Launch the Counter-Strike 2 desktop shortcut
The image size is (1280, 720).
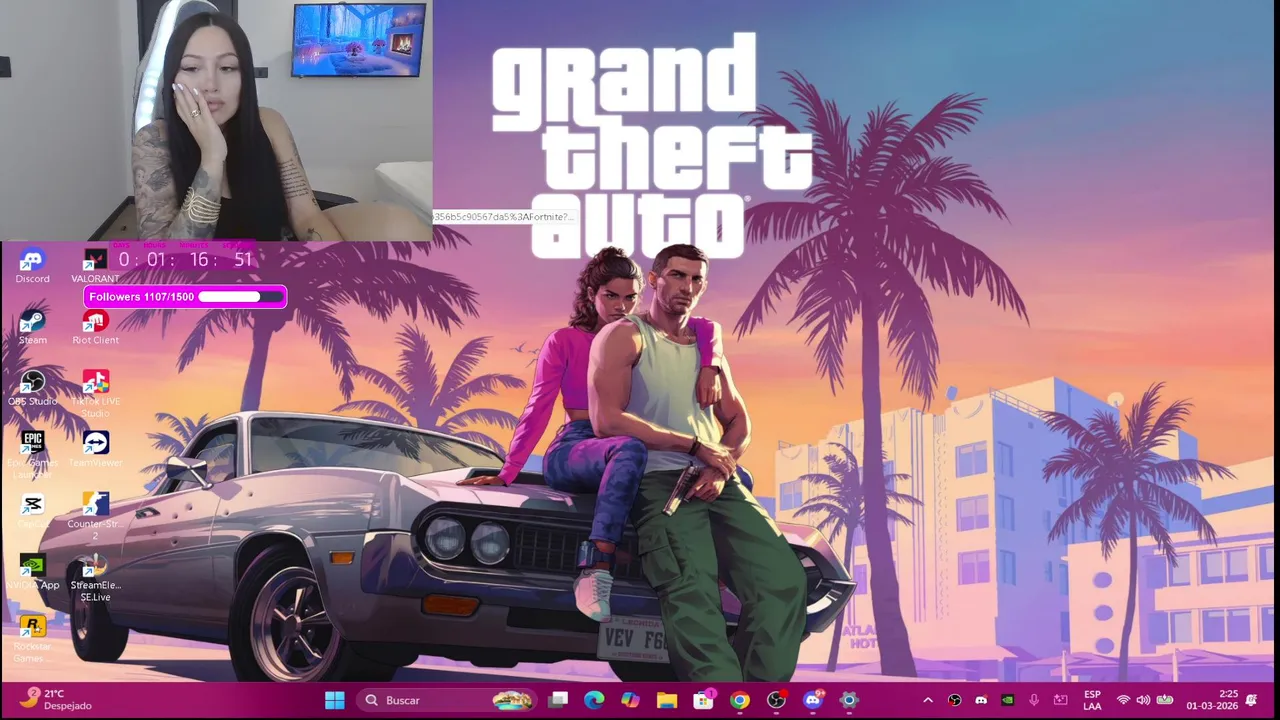pyautogui.click(x=95, y=516)
